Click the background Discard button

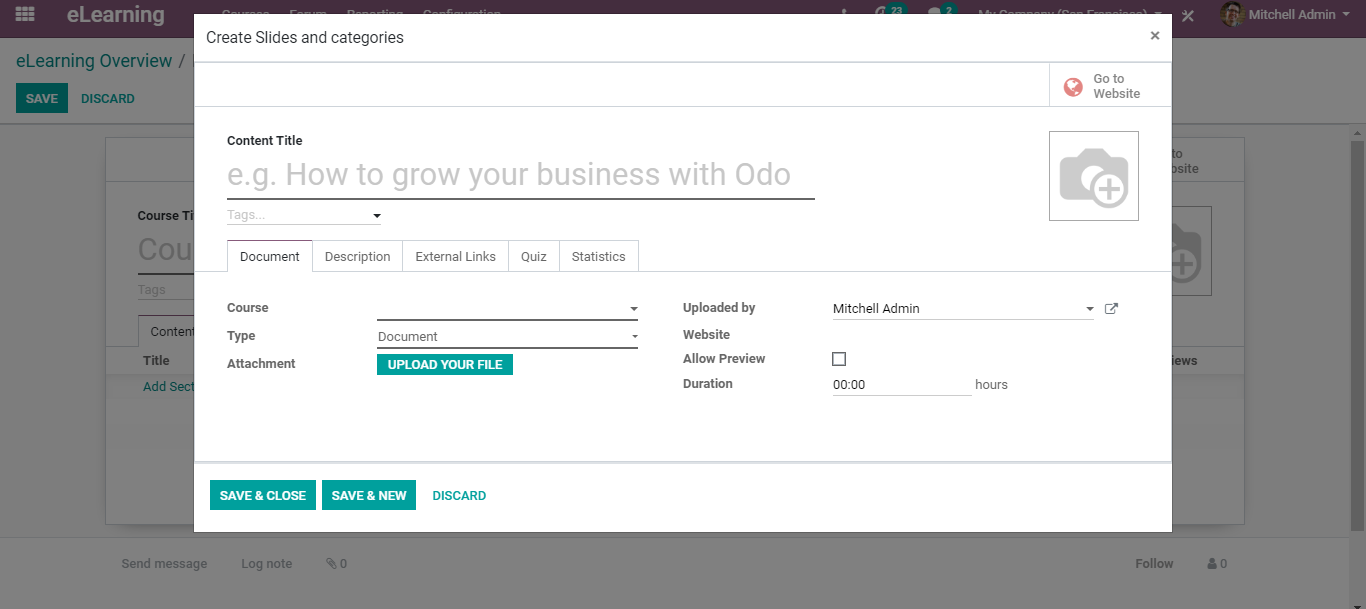pyautogui.click(x=108, y=98)
